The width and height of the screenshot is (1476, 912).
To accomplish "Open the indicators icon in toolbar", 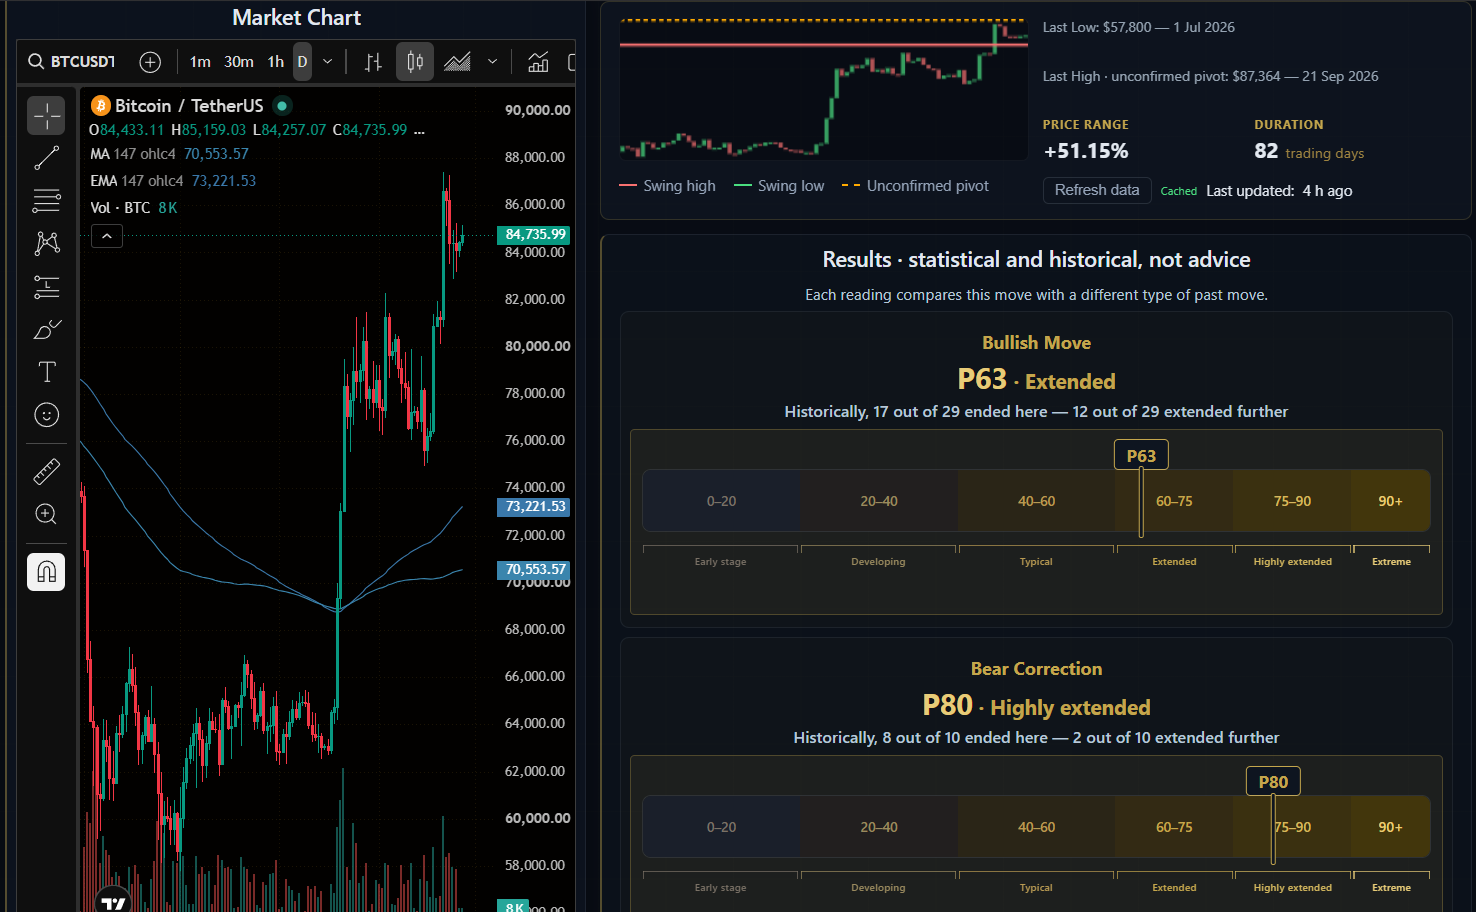I will click(538, 62).
